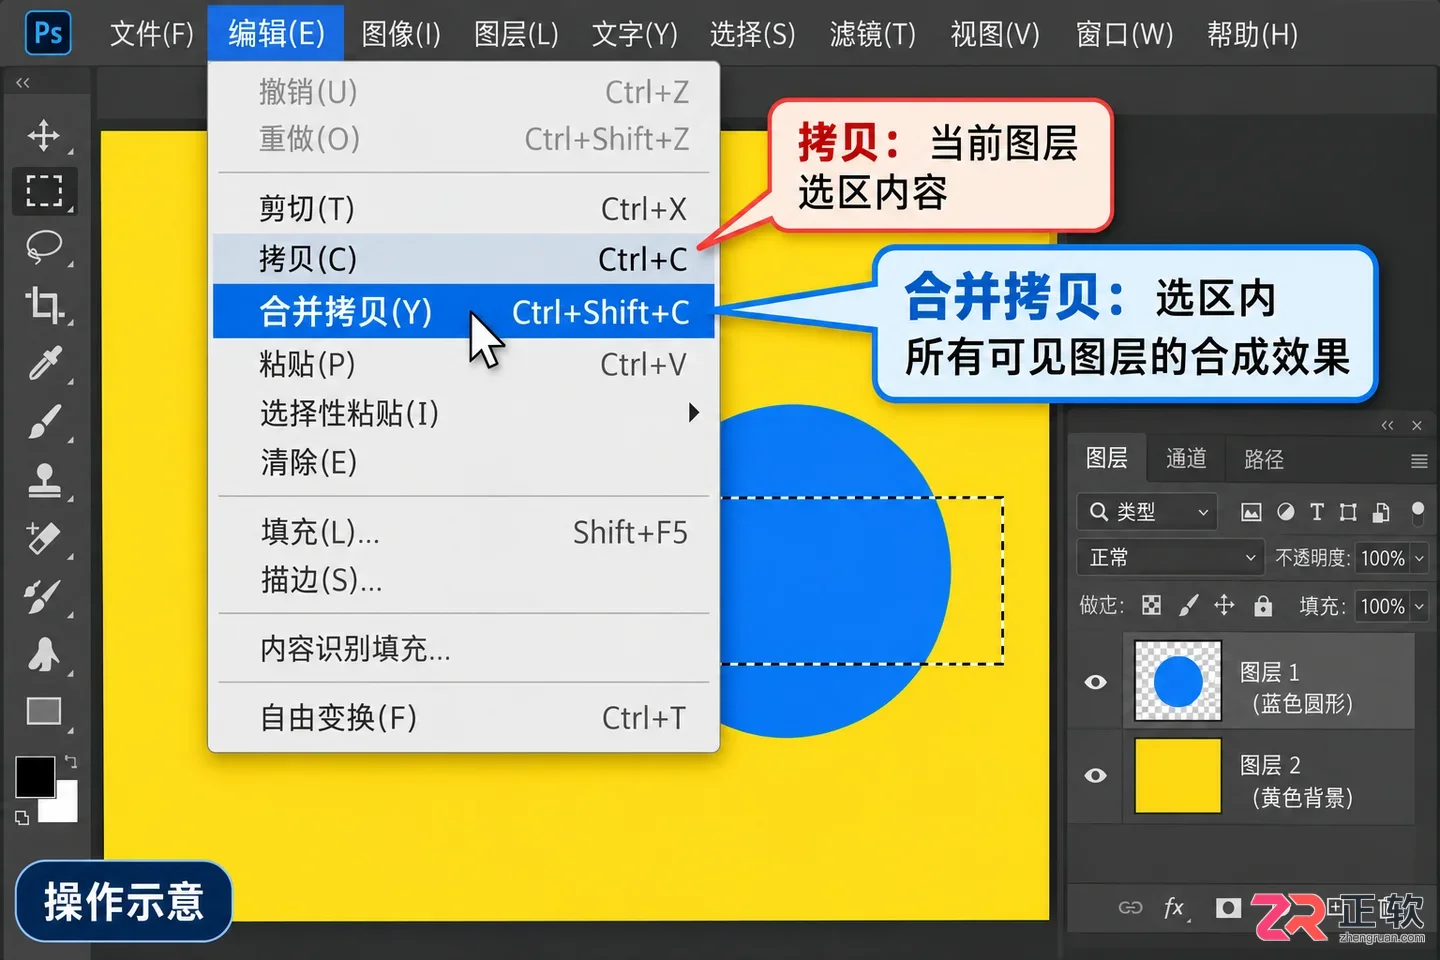
Task: Open the 填充 slider dropdown arrow
Action: tap(1419, 606)
